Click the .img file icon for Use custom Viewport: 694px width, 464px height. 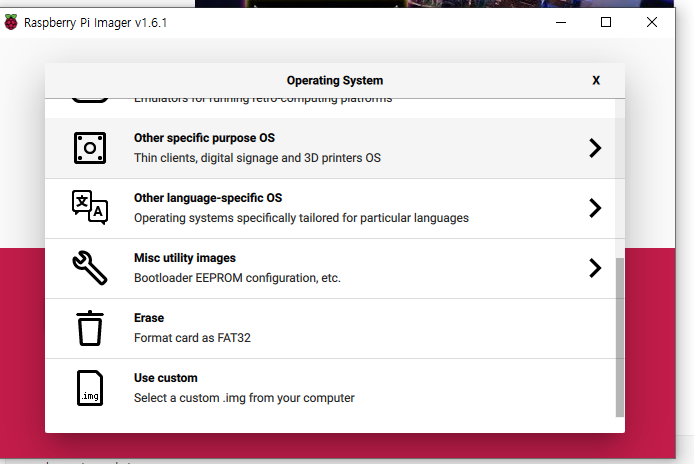(90, 388)
